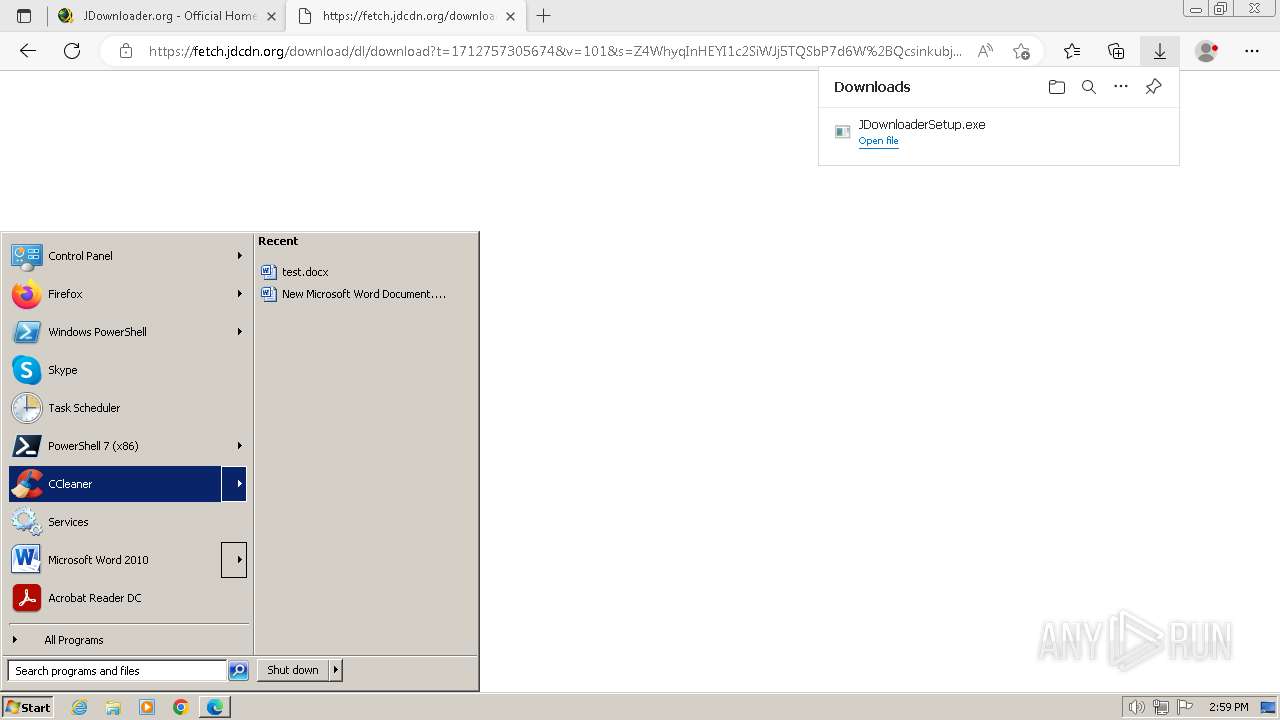Viewport: 1280px width, 720px height.
Task: Launch Firefox from the Start menu
Action: 128,294
